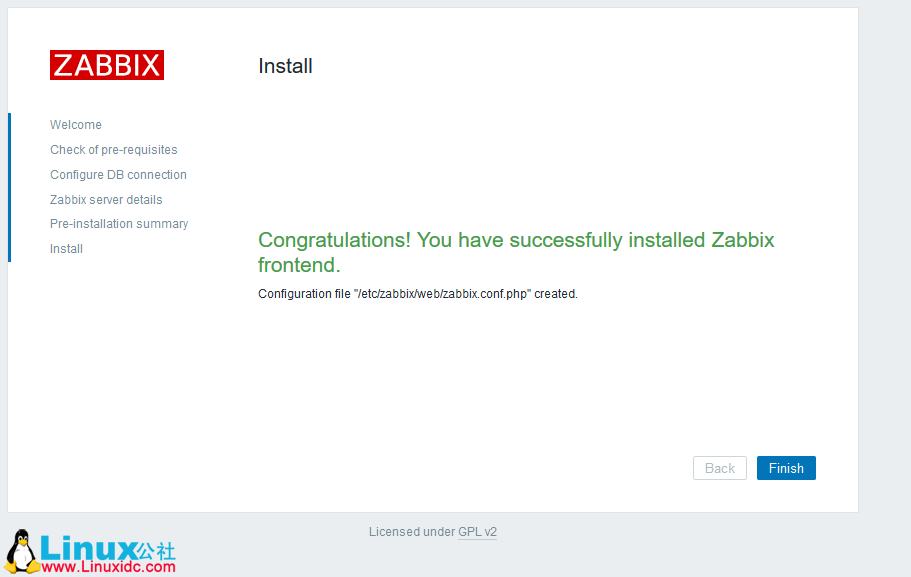Open the Configure DB connection step
This screenshot has width=911, height=577.
pyautogui.click(x=118, y=174)
